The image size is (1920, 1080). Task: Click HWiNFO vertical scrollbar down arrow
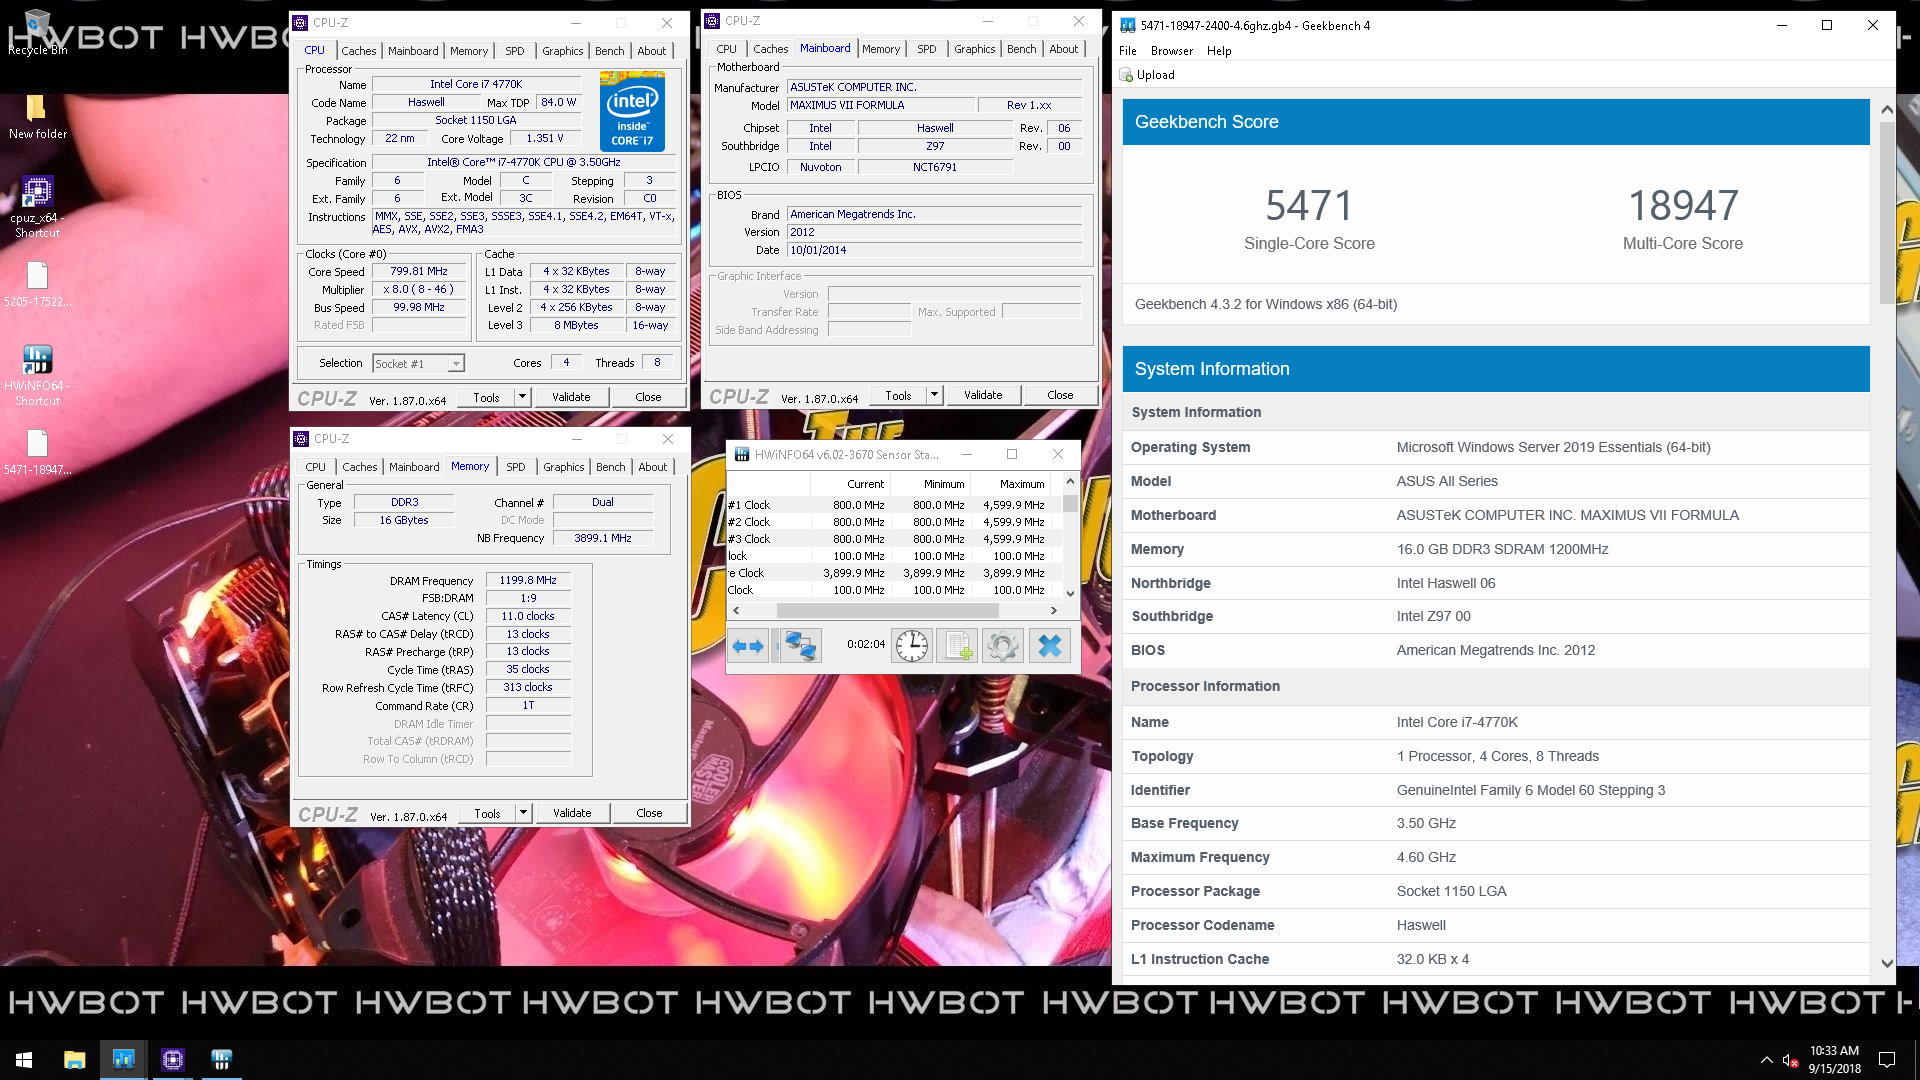click(x=1070, y=593)
